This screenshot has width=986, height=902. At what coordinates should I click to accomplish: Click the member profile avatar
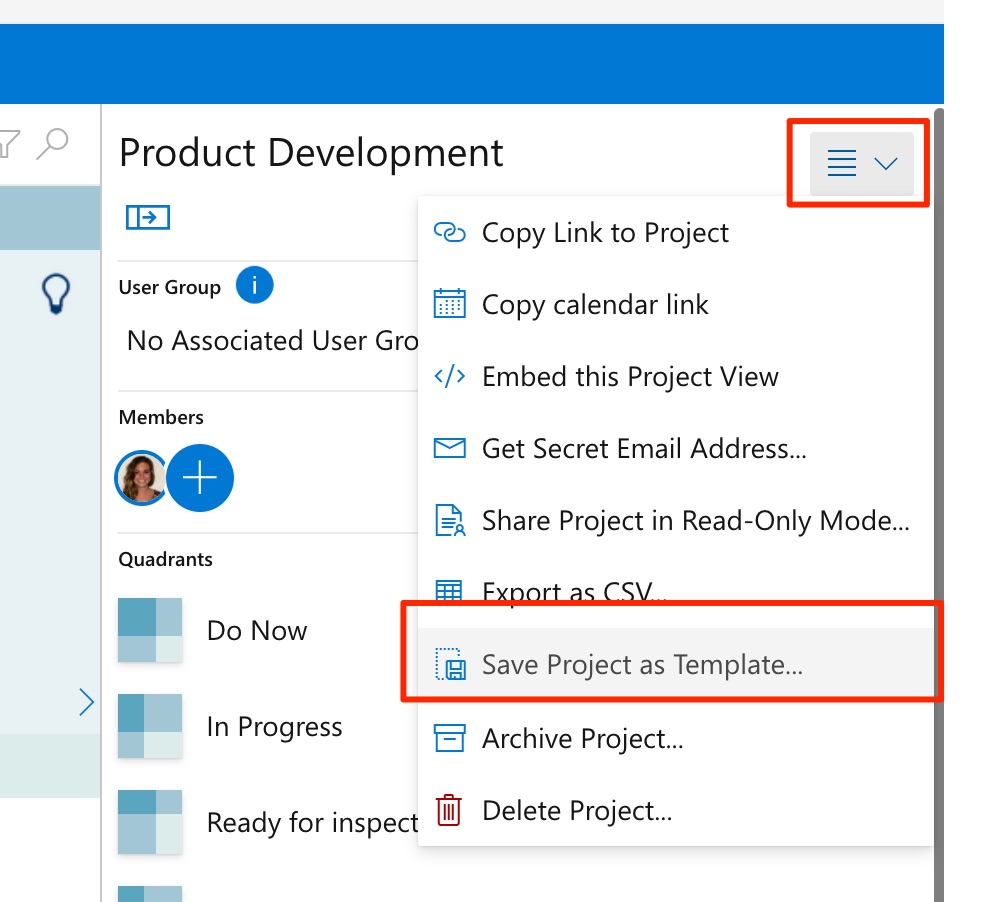[x=141, y=479]
